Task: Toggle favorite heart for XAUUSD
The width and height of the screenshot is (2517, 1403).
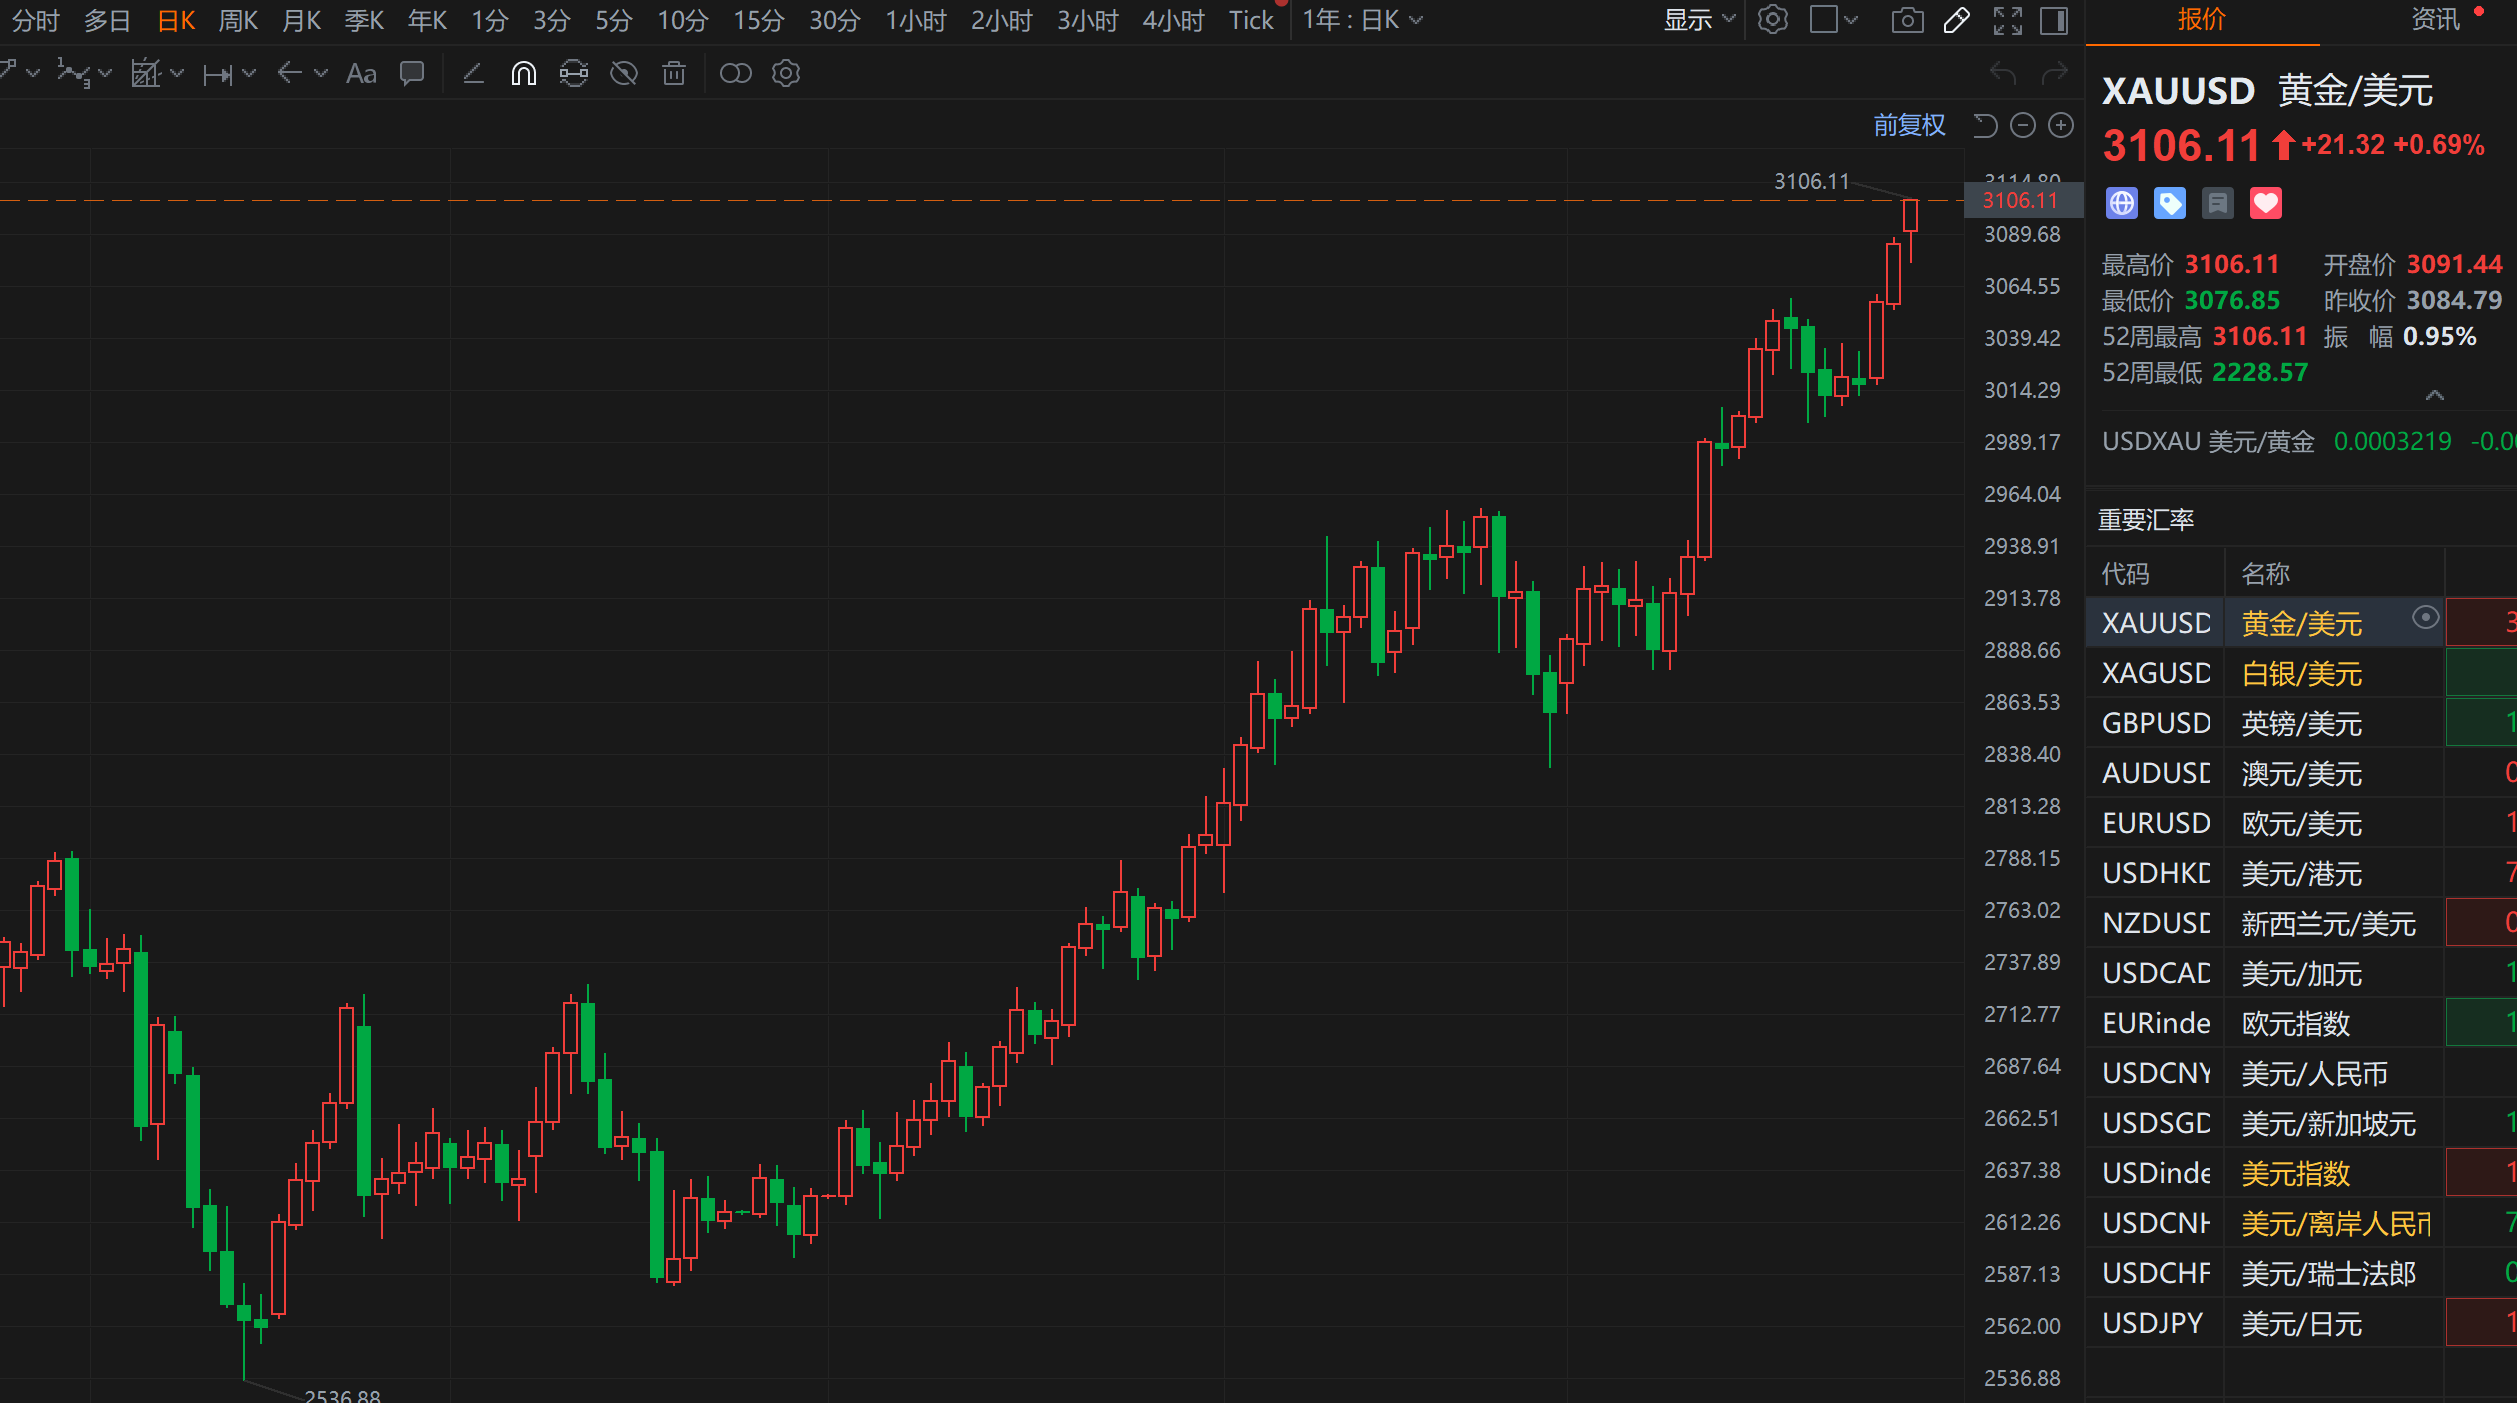Action: (2265, 204)
